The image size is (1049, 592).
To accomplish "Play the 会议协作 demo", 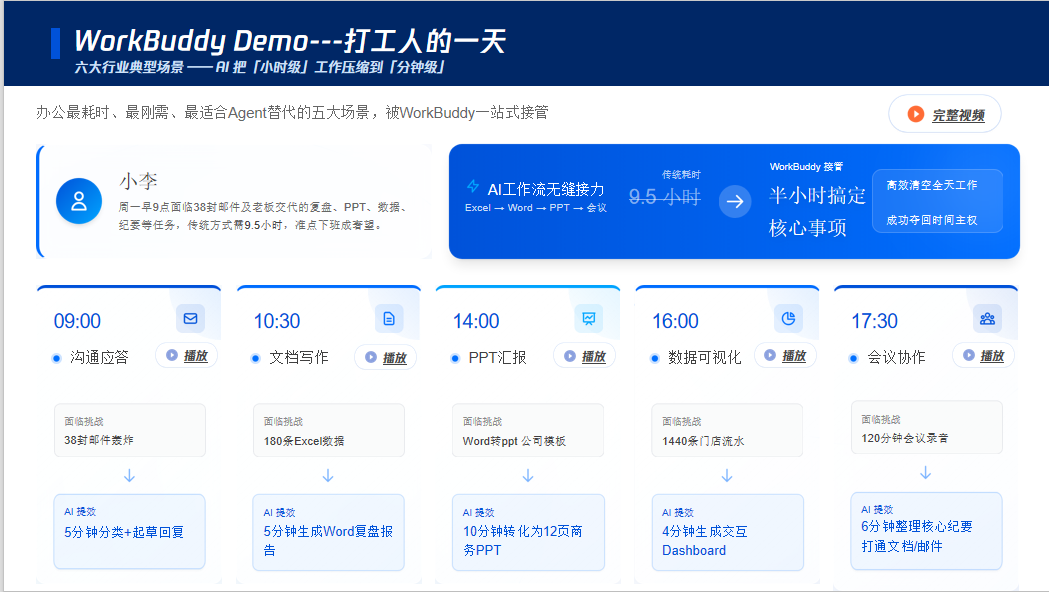I will (x=983, y=355).
